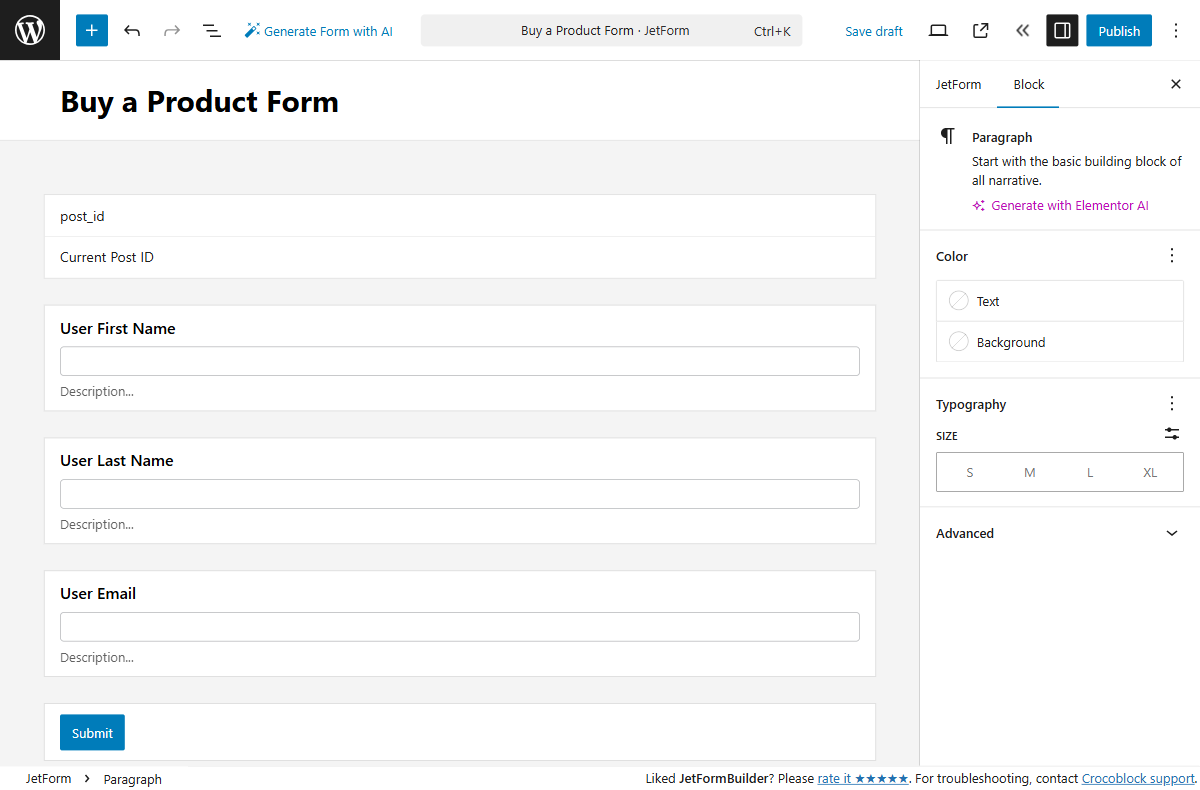Switch to the JetForm tab
Screen dimensions: 1200x790
click(x=958, y=85)
